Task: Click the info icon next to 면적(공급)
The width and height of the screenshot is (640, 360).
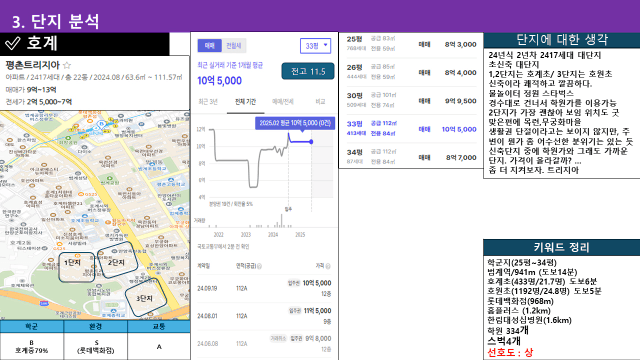Action: click(260, 266)
